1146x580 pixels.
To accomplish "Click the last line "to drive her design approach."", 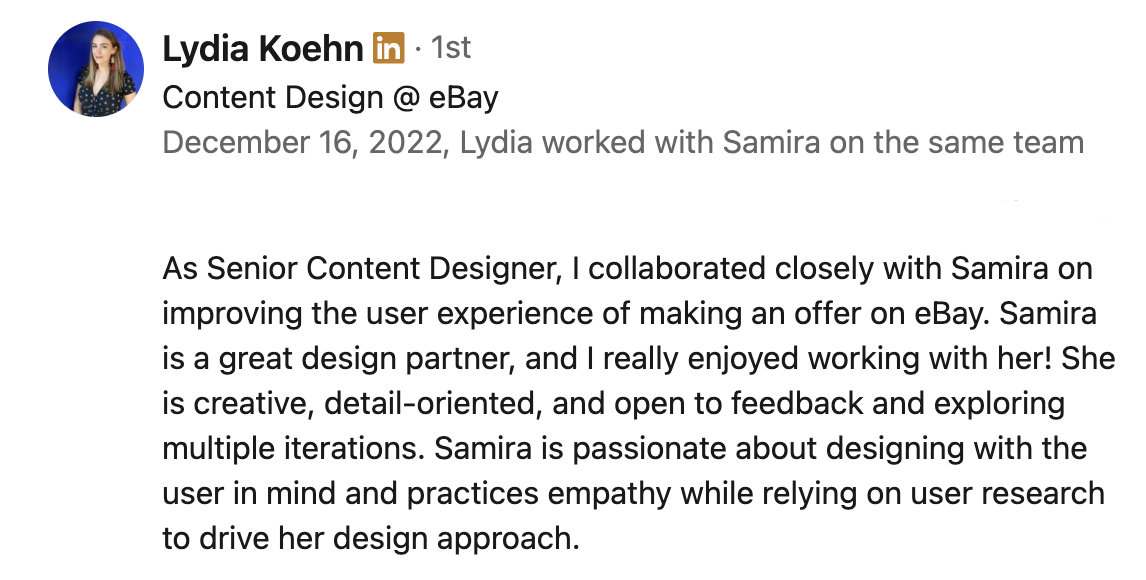I will 371,539.
